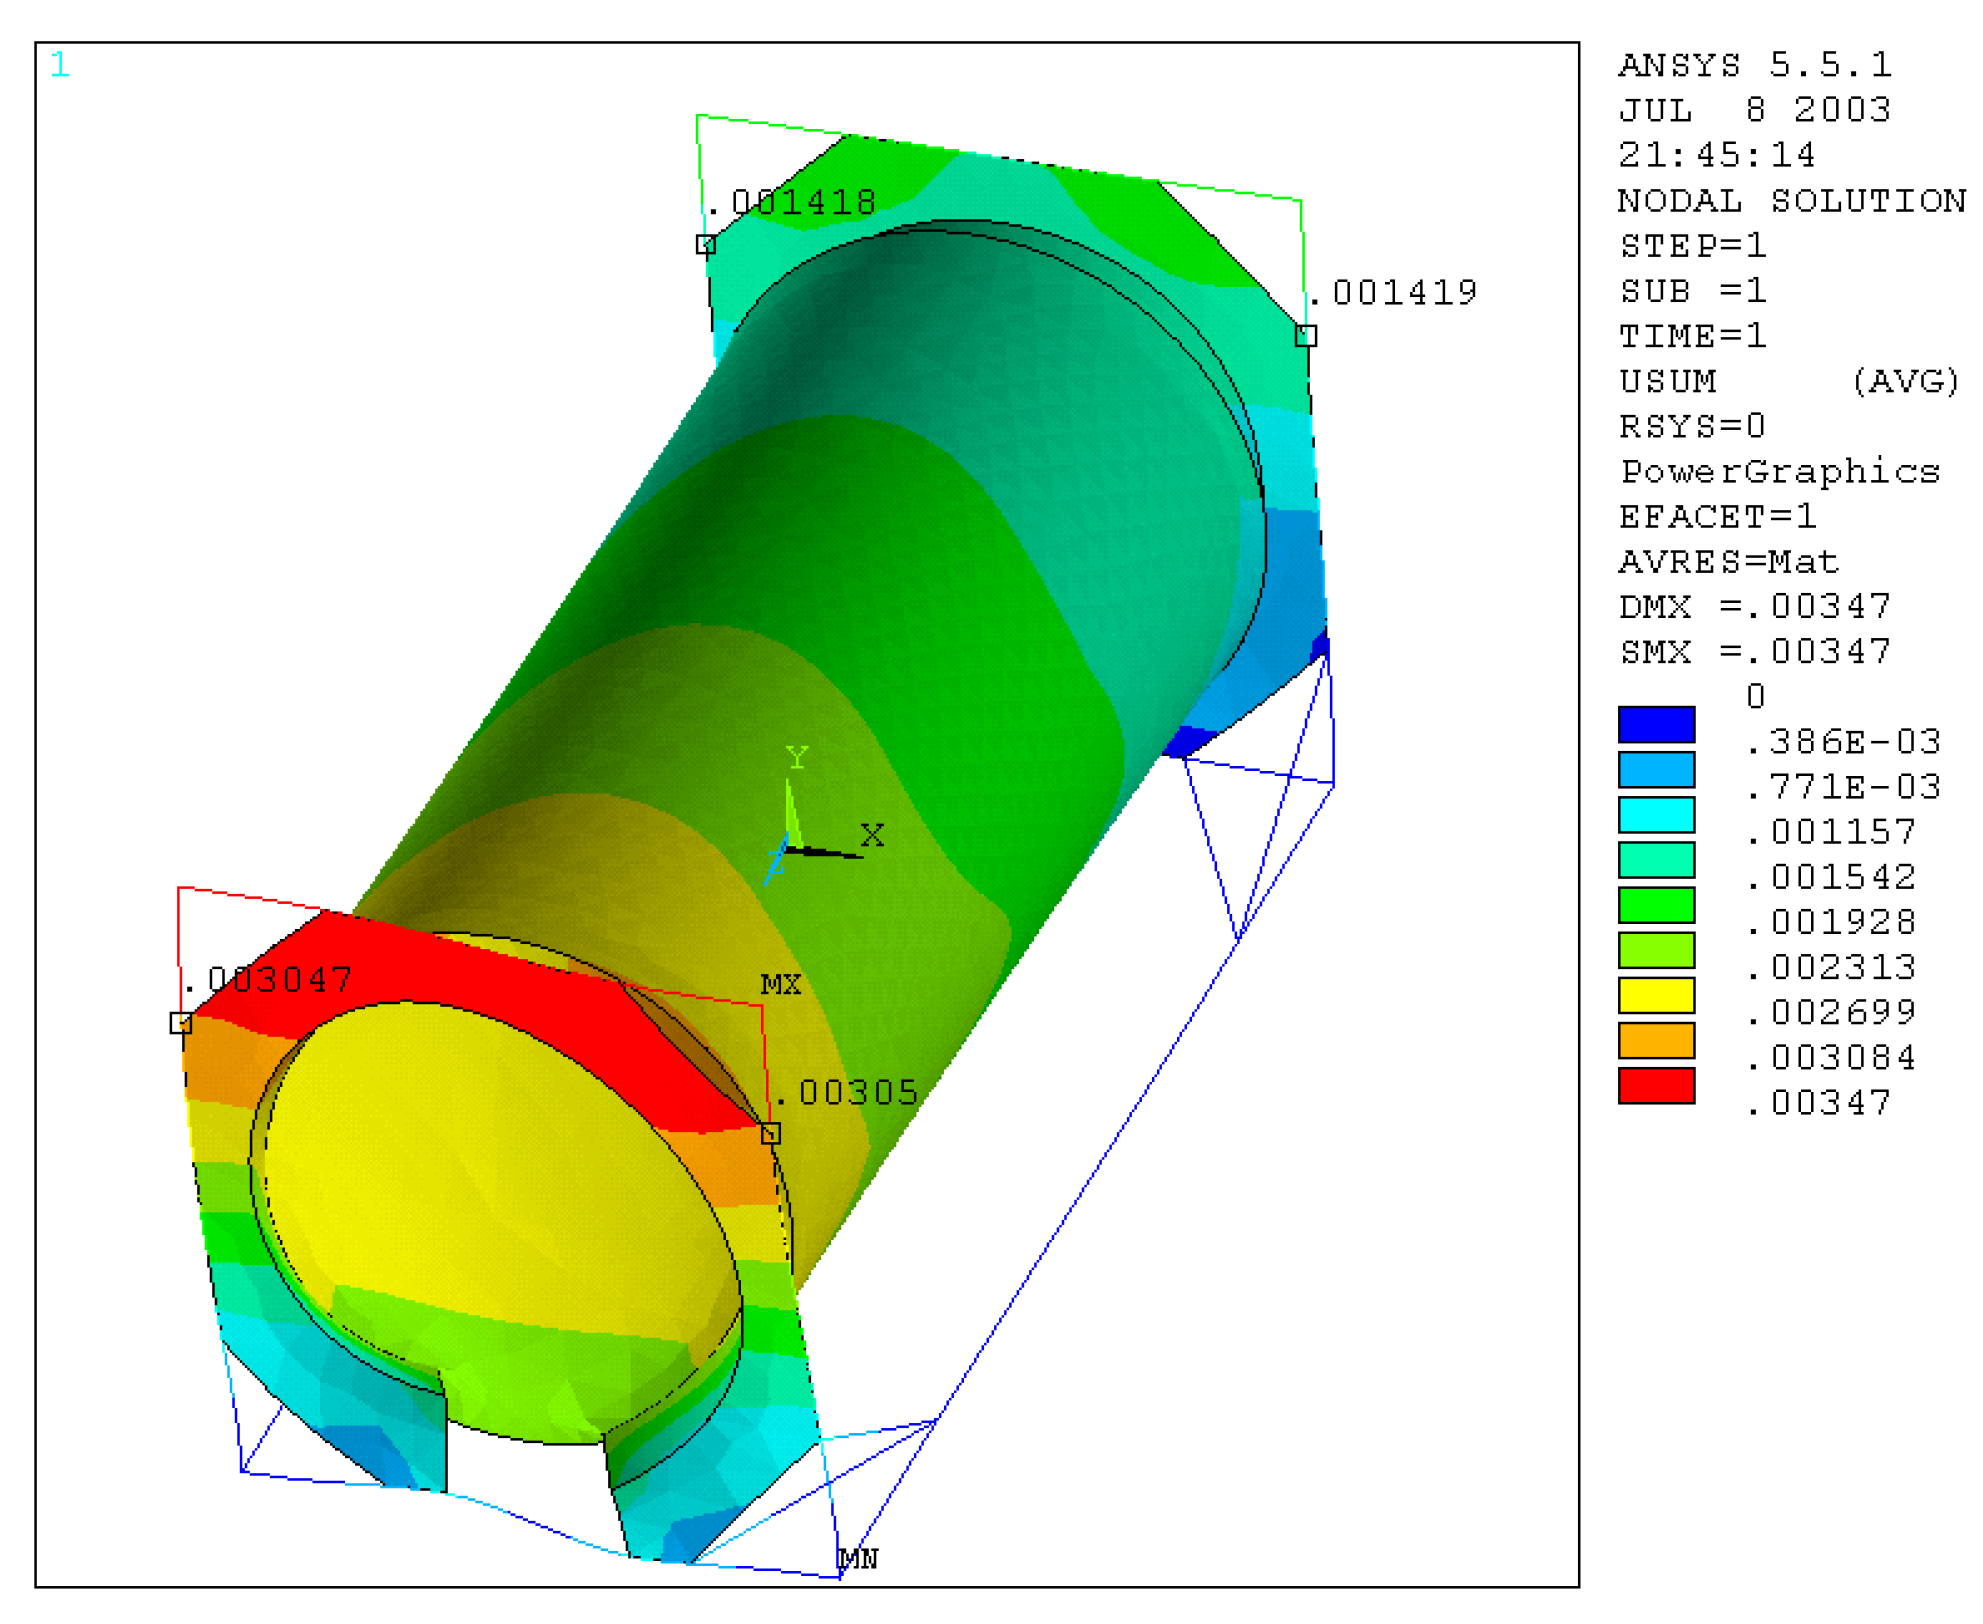Click the cyan window number 1
The image size is (1983, 1624).
click(60, 65)
